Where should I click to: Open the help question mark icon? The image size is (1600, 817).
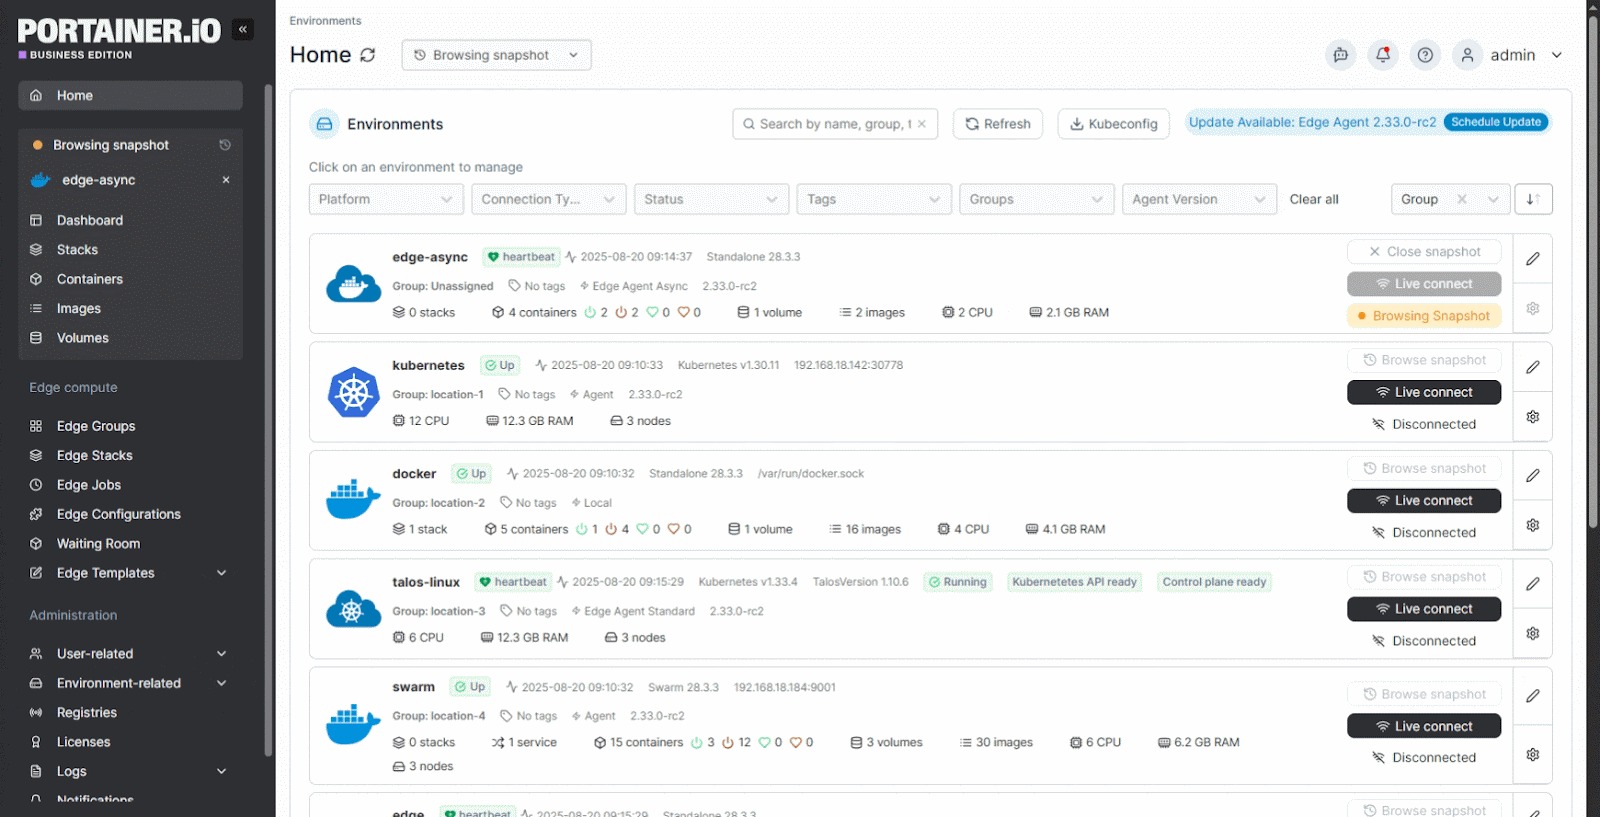[x=1425, y=55]
